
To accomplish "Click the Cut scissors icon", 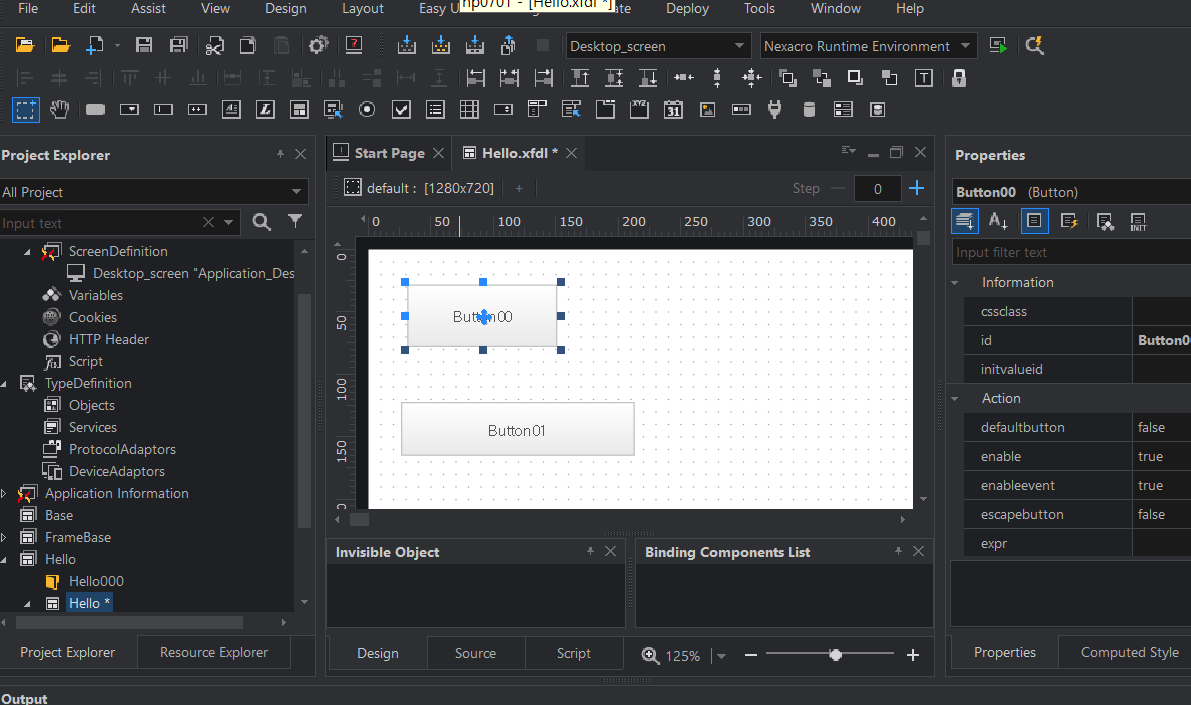I will 215,46.
